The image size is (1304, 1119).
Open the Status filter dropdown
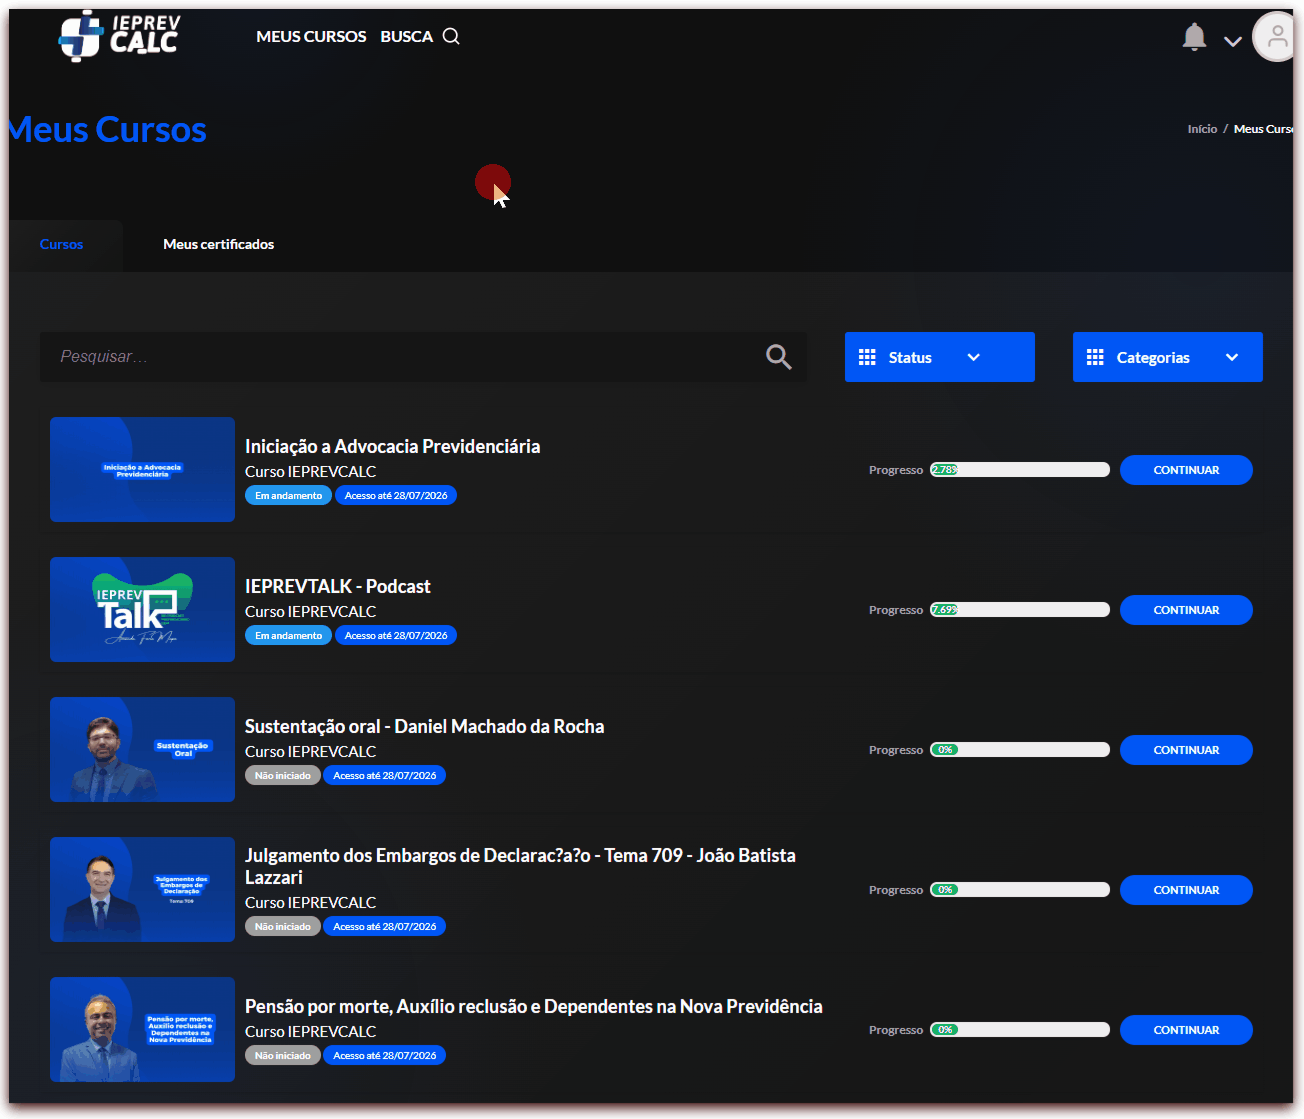pyautogui.click(x=940, y=357)
